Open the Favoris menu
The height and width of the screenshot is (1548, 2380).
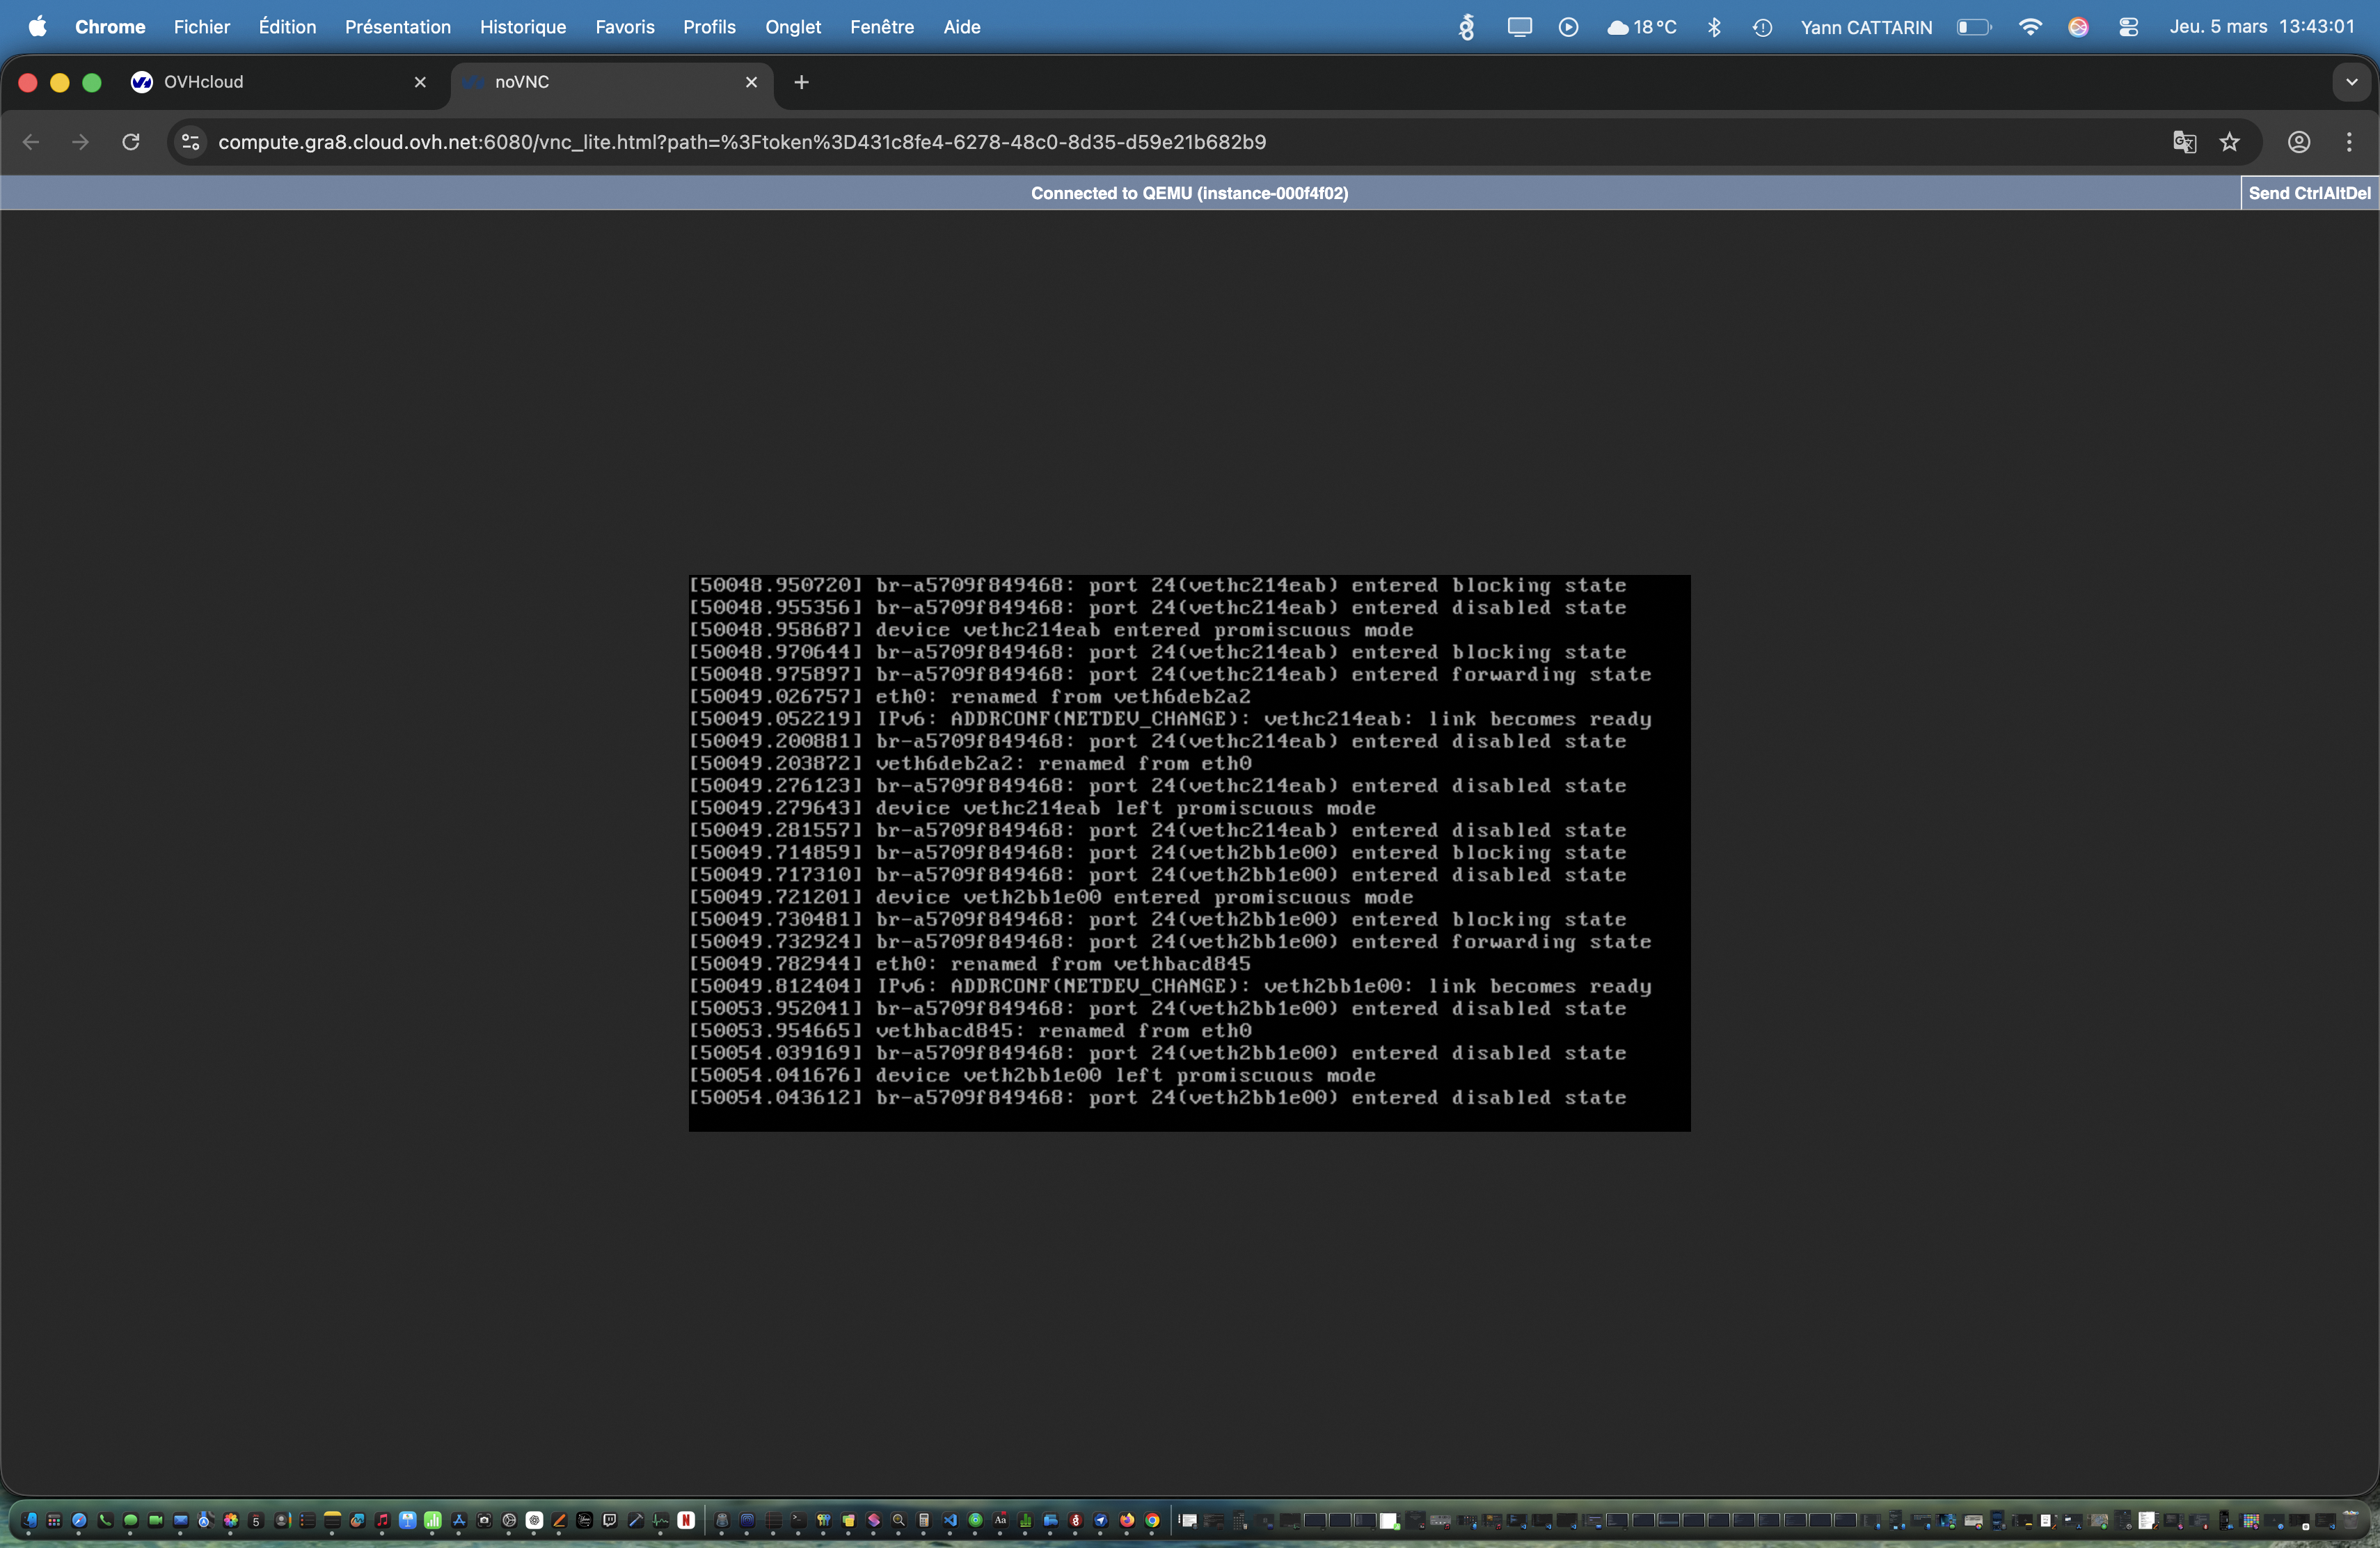tap(624, 27)
